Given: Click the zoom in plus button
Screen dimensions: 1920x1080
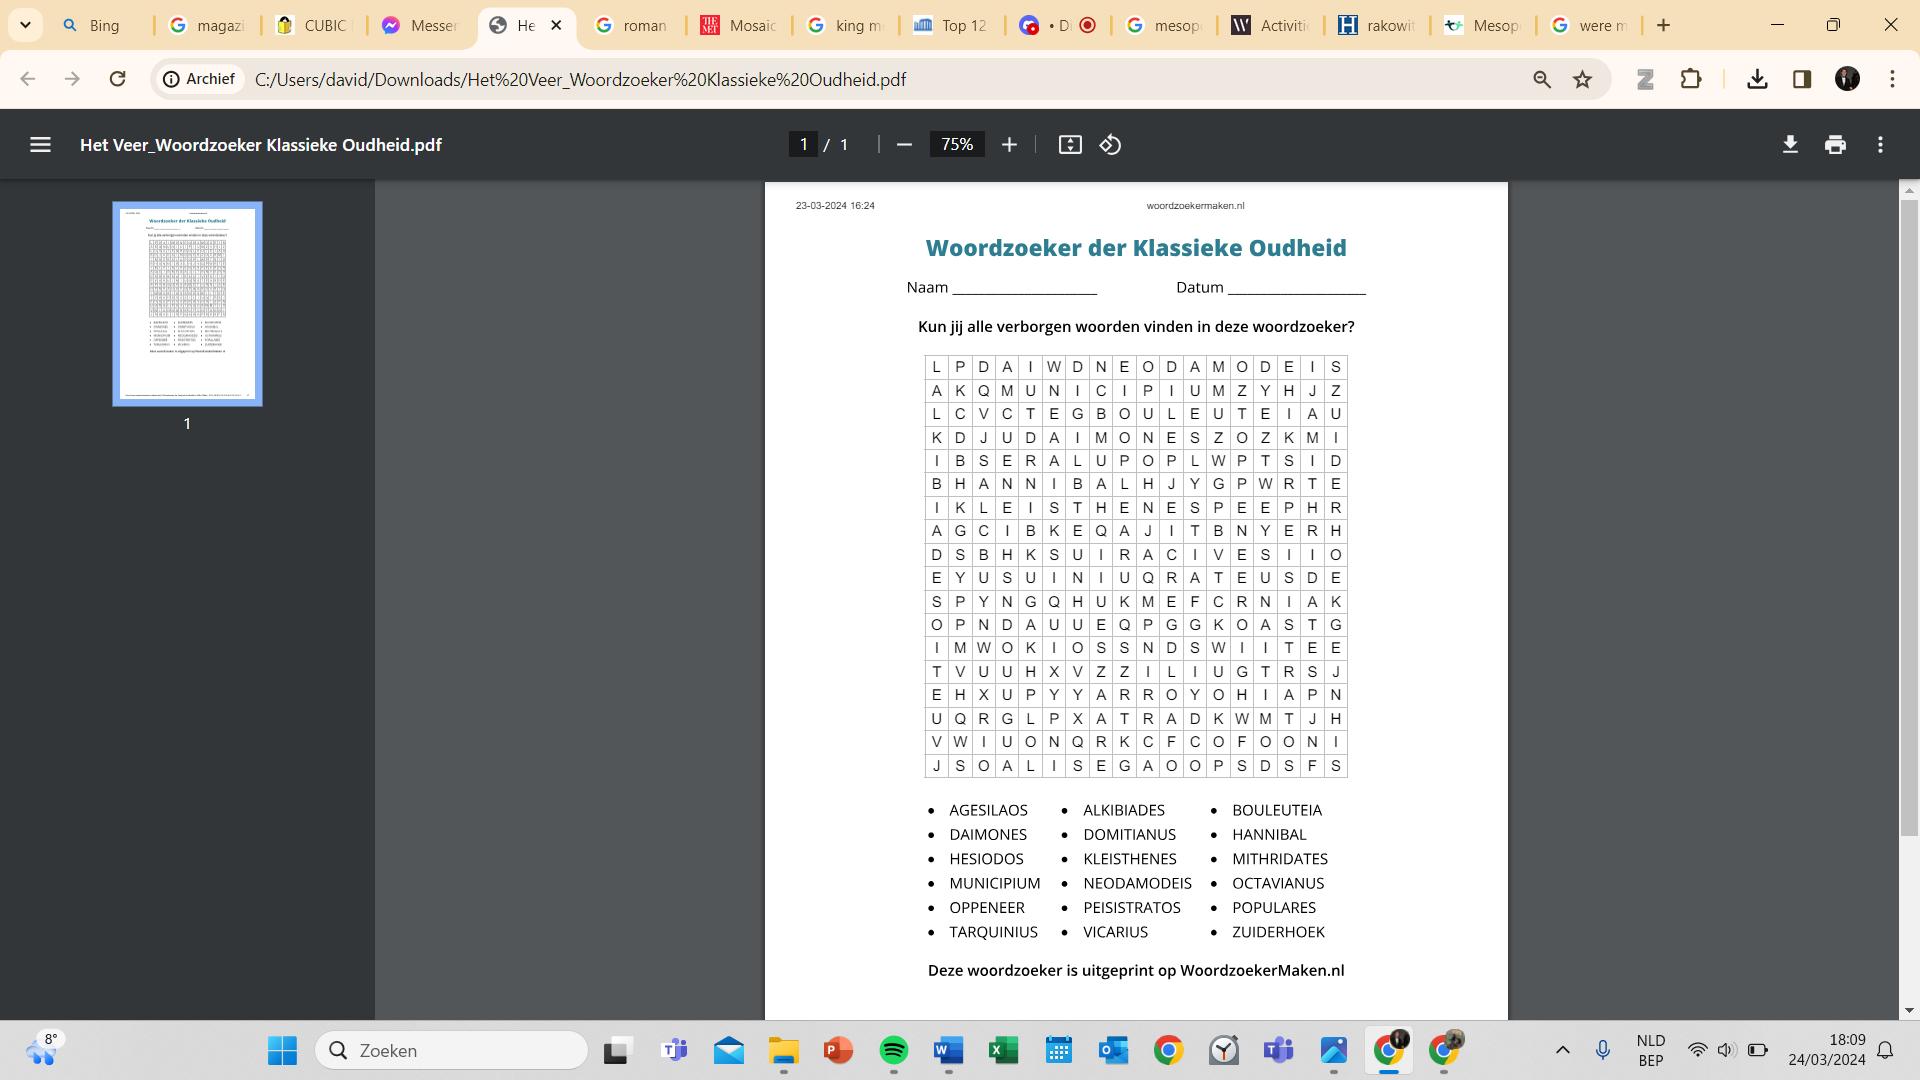Looking at the screenshot, I should [1009, 145].
